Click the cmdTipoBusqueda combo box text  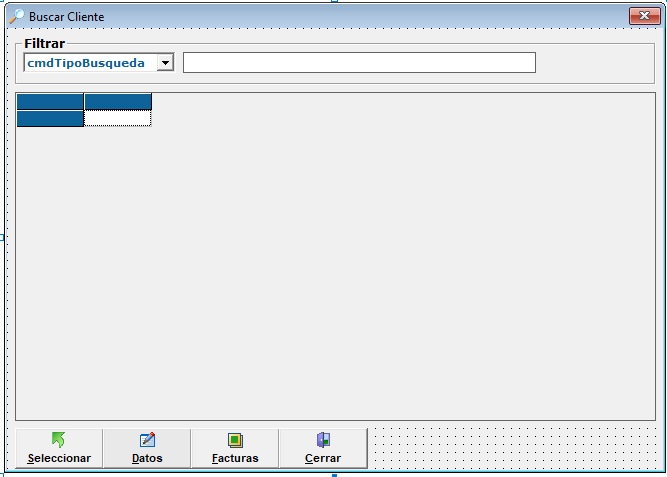coord(88,63)
